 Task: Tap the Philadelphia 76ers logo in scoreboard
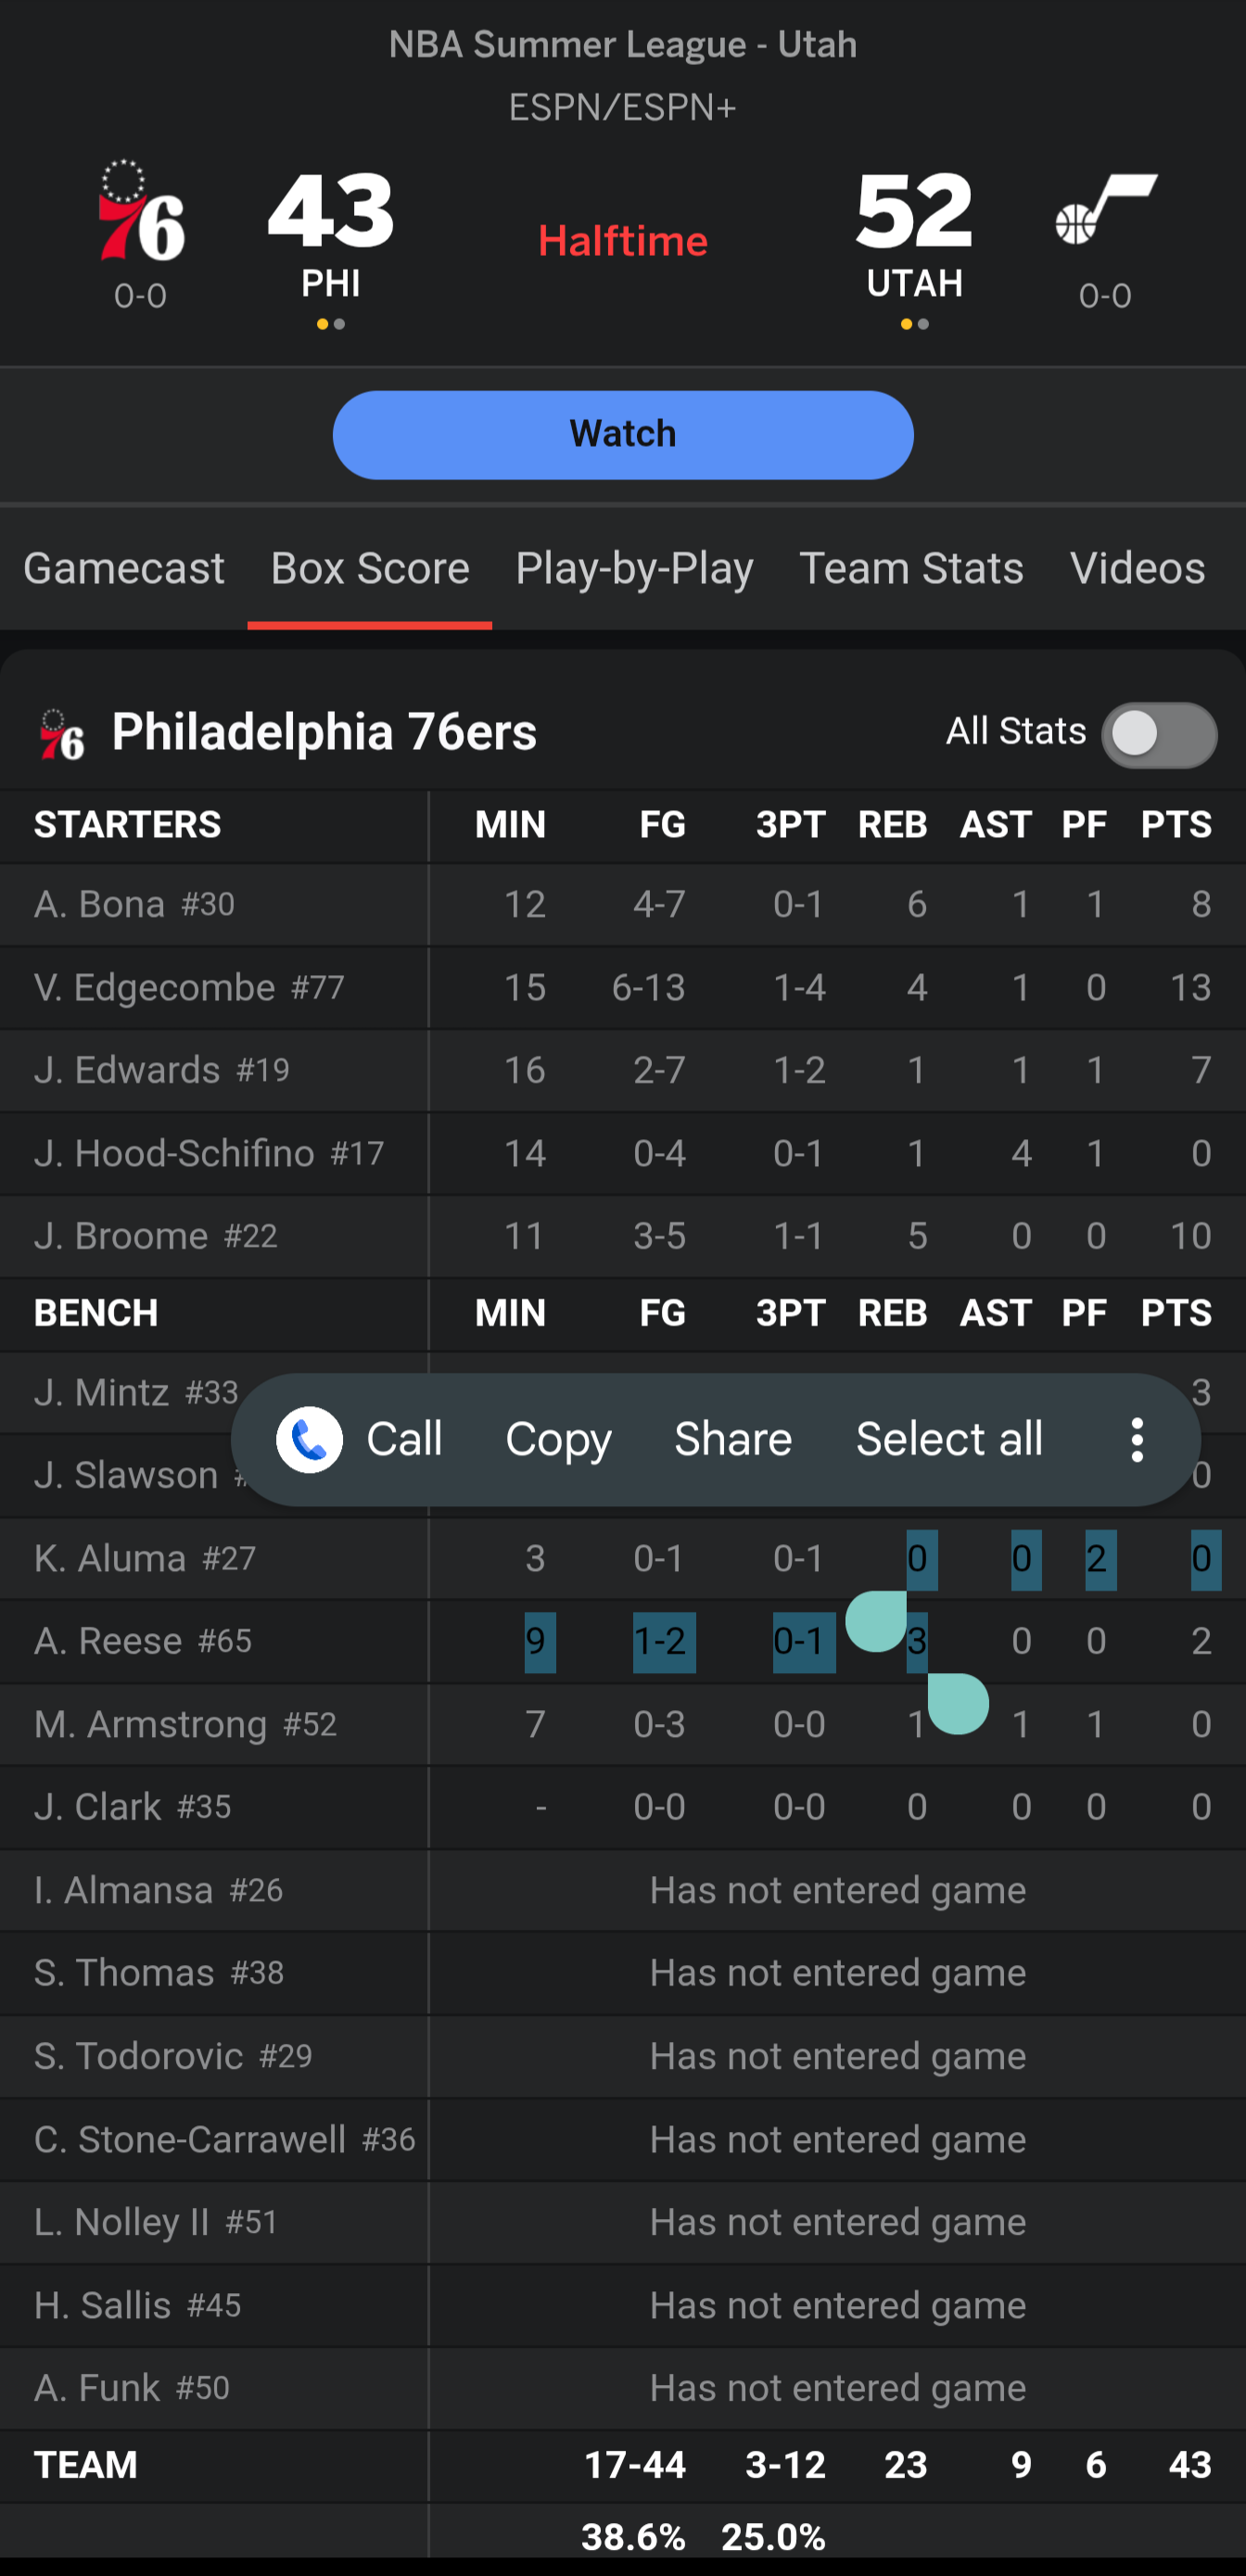click(x=141, y=212)
